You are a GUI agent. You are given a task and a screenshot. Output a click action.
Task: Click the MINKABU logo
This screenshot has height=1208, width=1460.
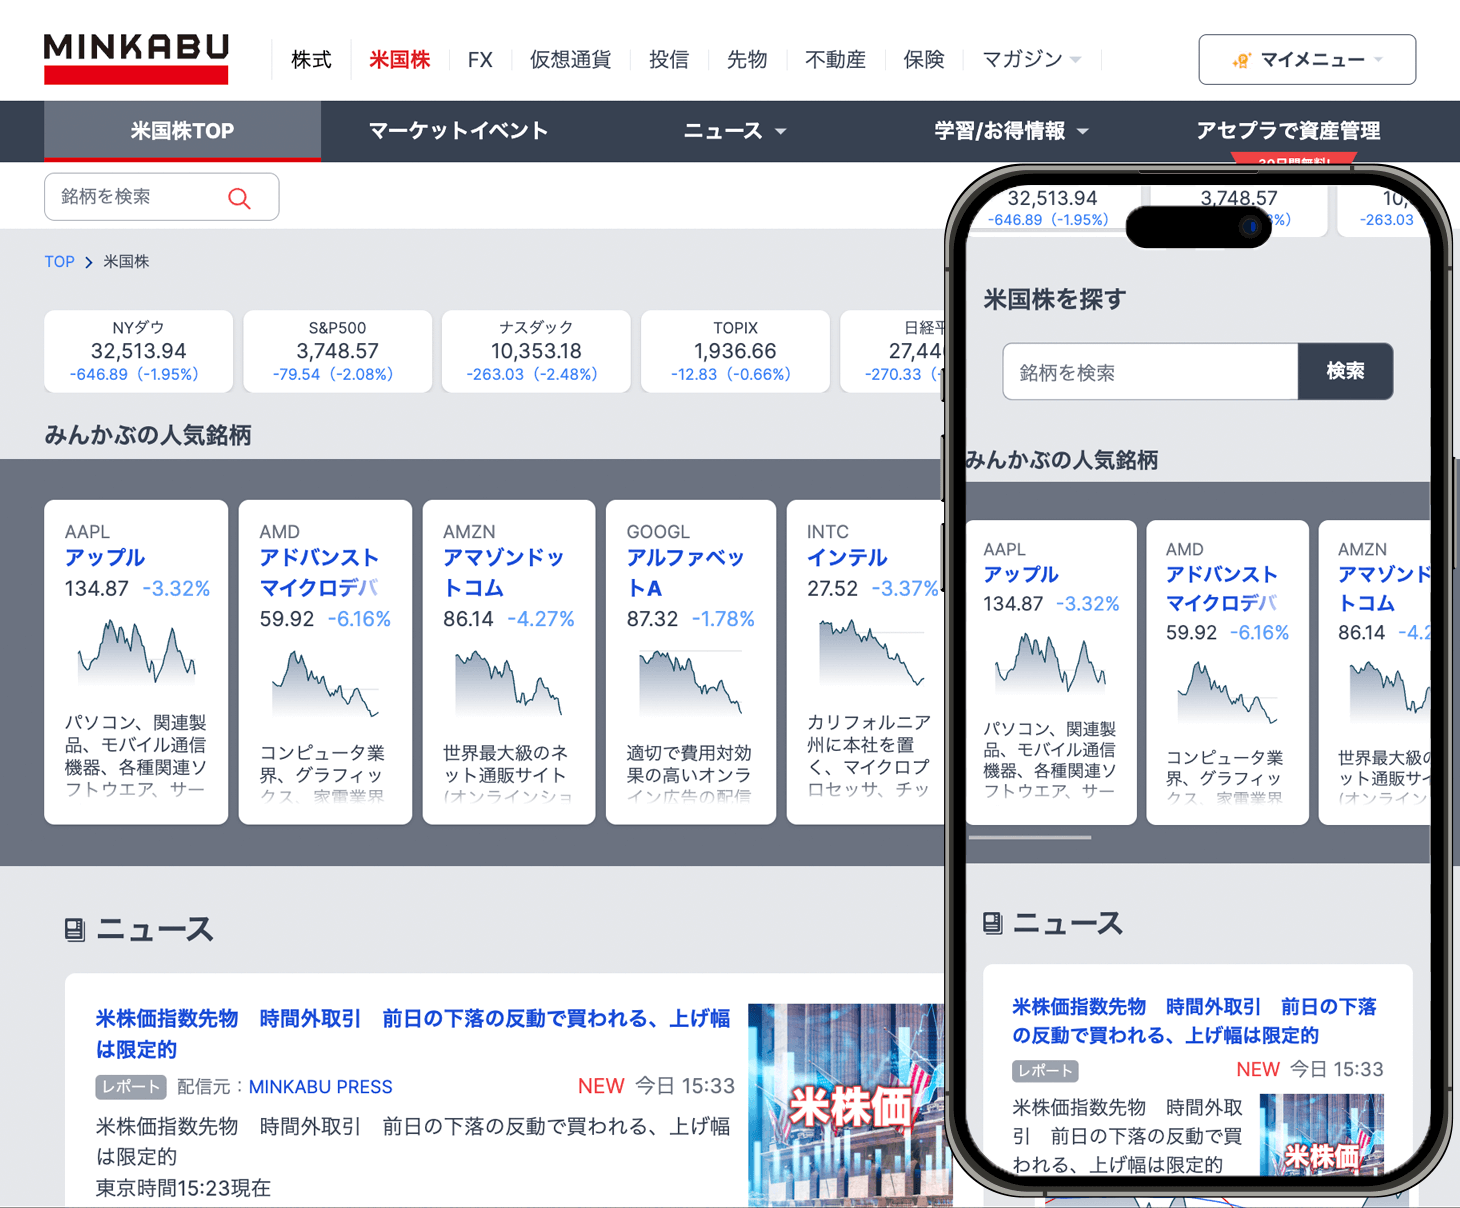[x=136, y=59]
